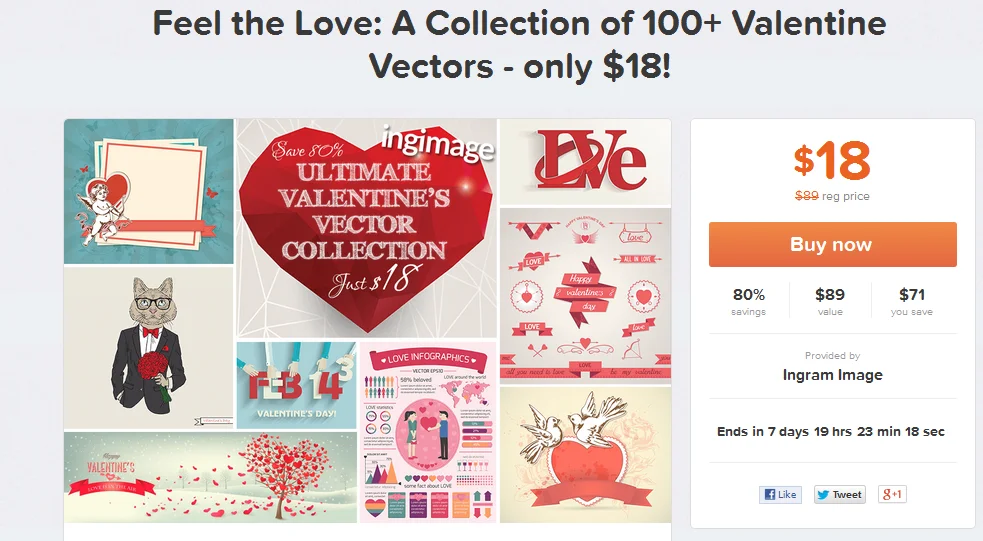The image size is (983, 541).
Task: Click the cupid frame vector thumbnail
Action: point(149,192)
